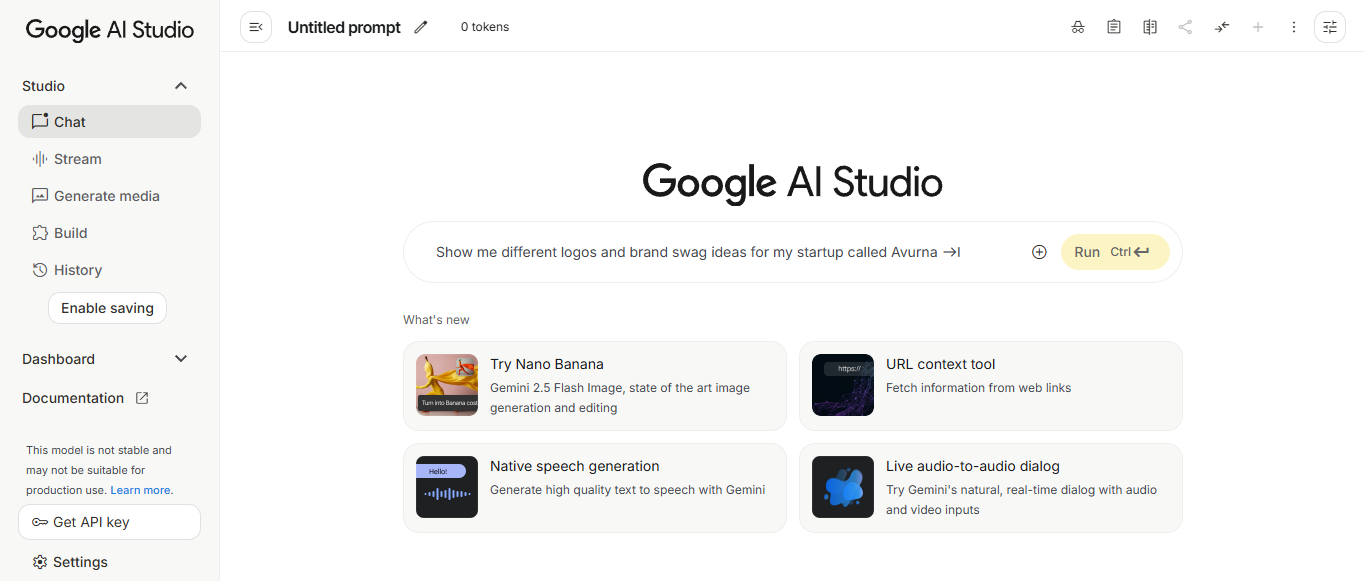
Task: Click the Live audio-to-audio blue blob thumbnail
Action: pyautogui.click(x=843, y=487)
